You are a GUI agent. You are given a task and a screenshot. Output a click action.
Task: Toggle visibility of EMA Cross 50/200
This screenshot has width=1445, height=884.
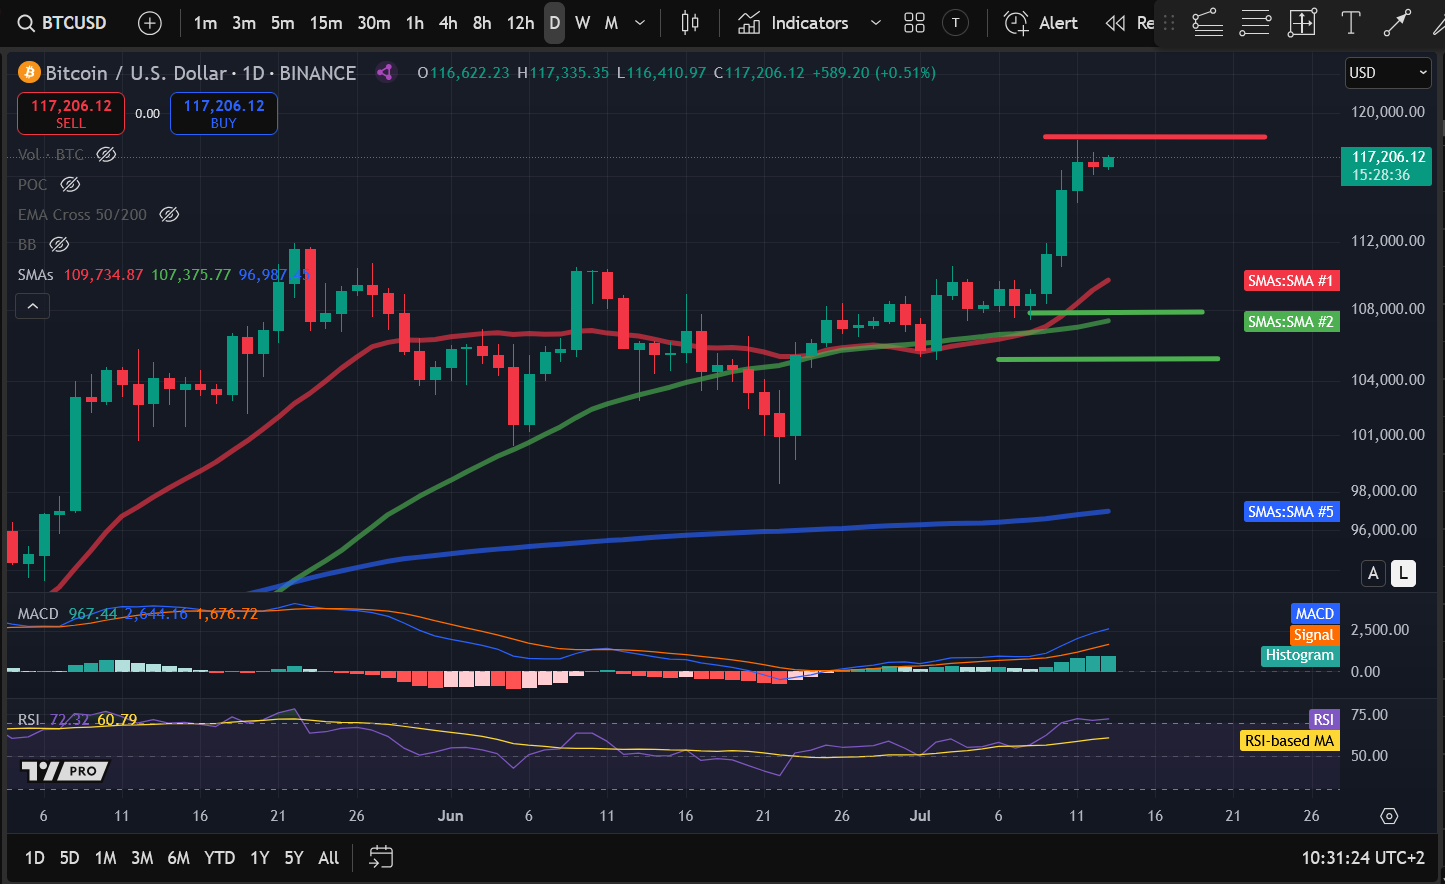[x=169, y=215]
